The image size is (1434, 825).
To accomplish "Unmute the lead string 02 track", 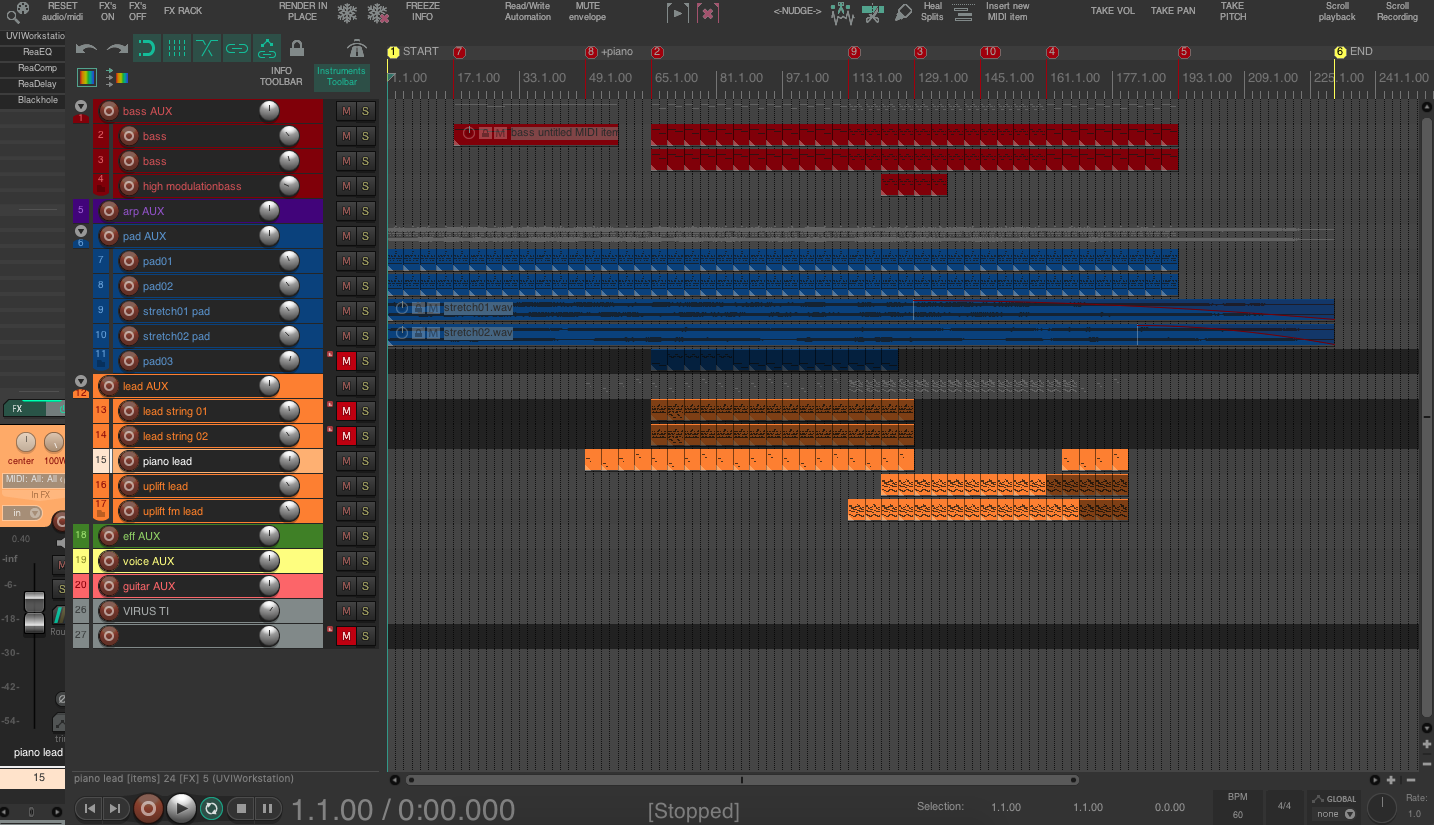I will coord(346,436).
